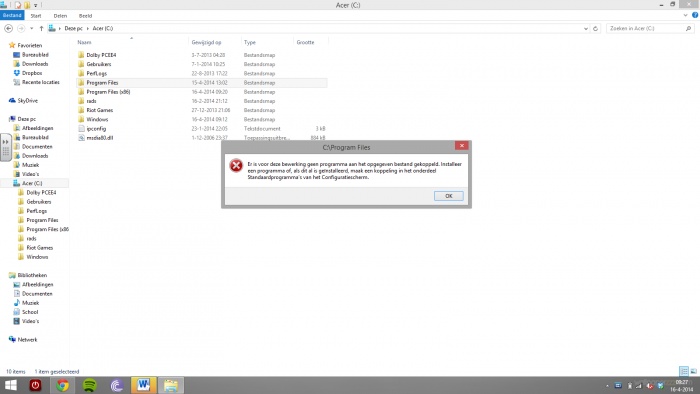Open the Beeld ribbon tab
700x394 pixels.
pos(85,16)
